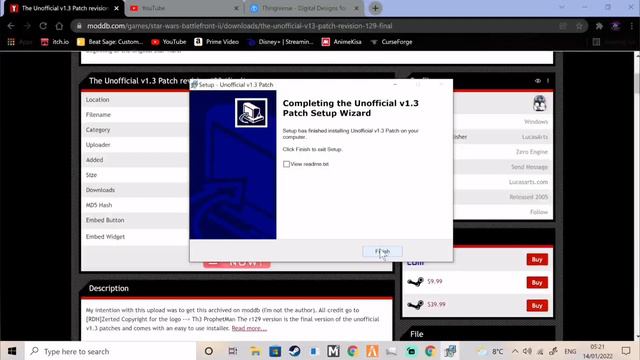
Task: Click the stormtrooper avatar in the profile
Action: (x=540, y=103)
